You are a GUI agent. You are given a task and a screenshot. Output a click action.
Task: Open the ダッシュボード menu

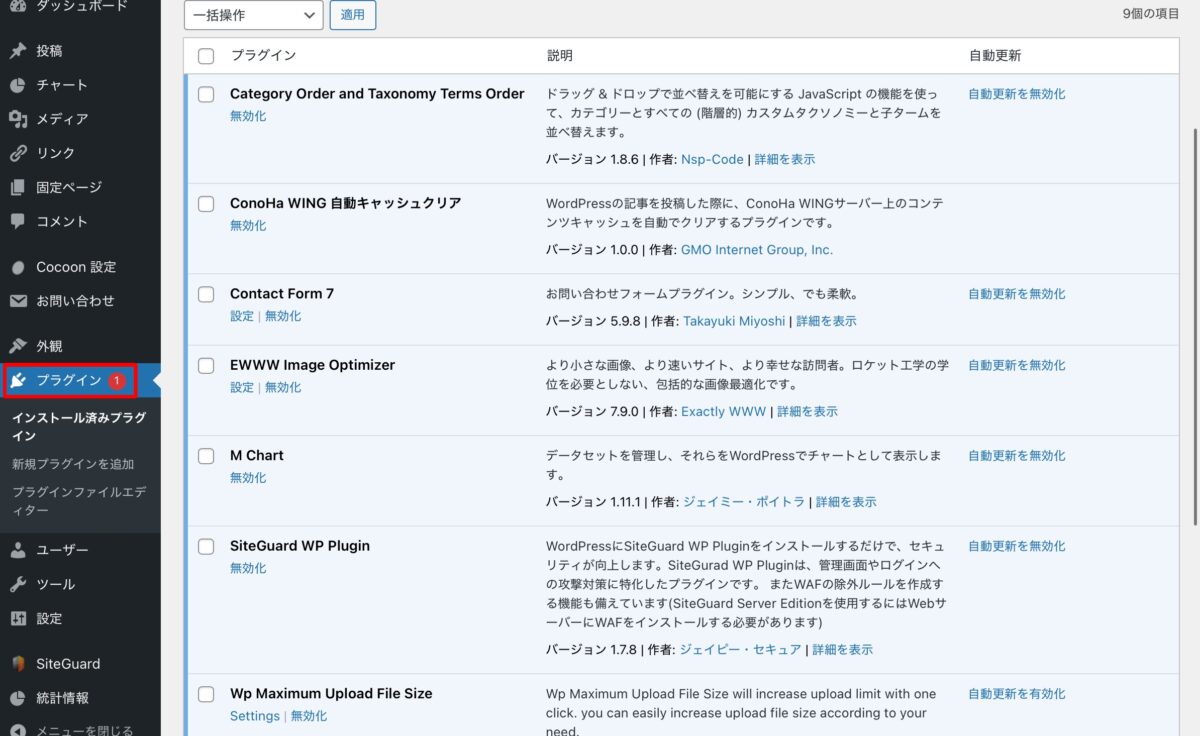(x=81, y=6)
